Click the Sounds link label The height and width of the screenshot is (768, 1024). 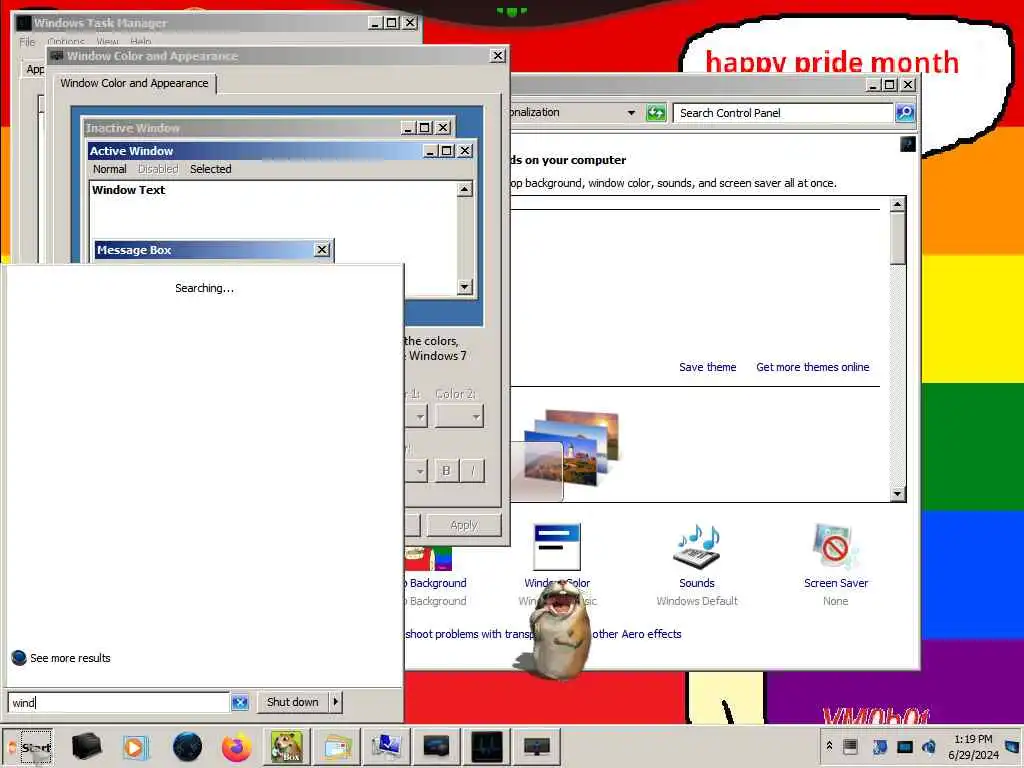696,583
